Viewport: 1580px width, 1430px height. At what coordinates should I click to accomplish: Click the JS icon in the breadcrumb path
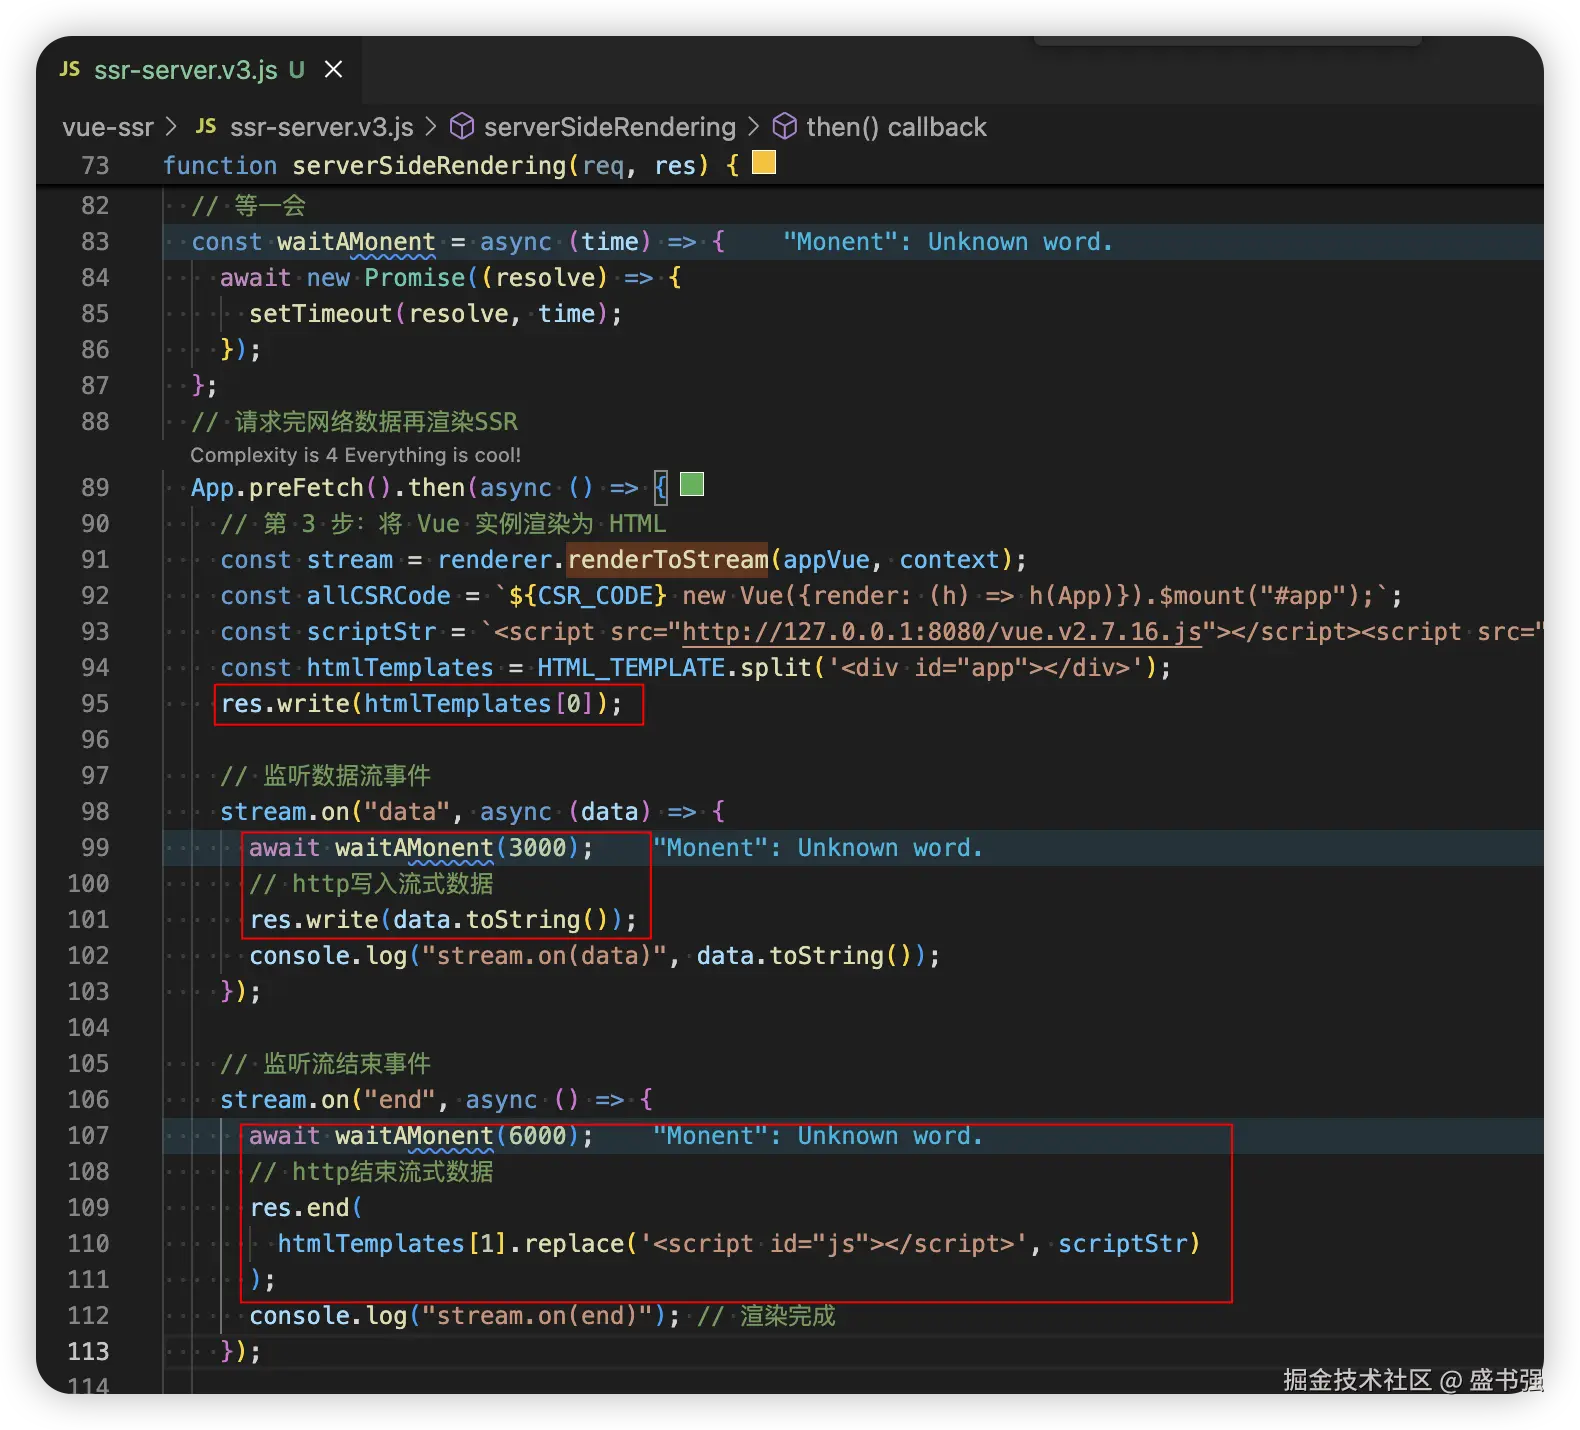(x=206, y=126)
